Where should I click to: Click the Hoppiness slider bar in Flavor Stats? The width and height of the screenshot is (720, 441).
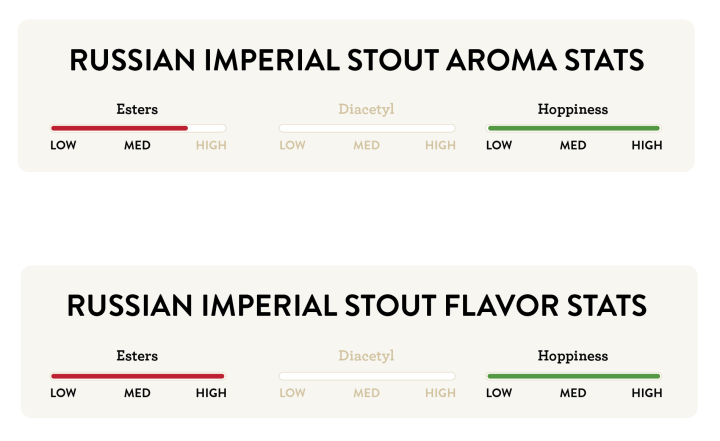pos(573,376)
